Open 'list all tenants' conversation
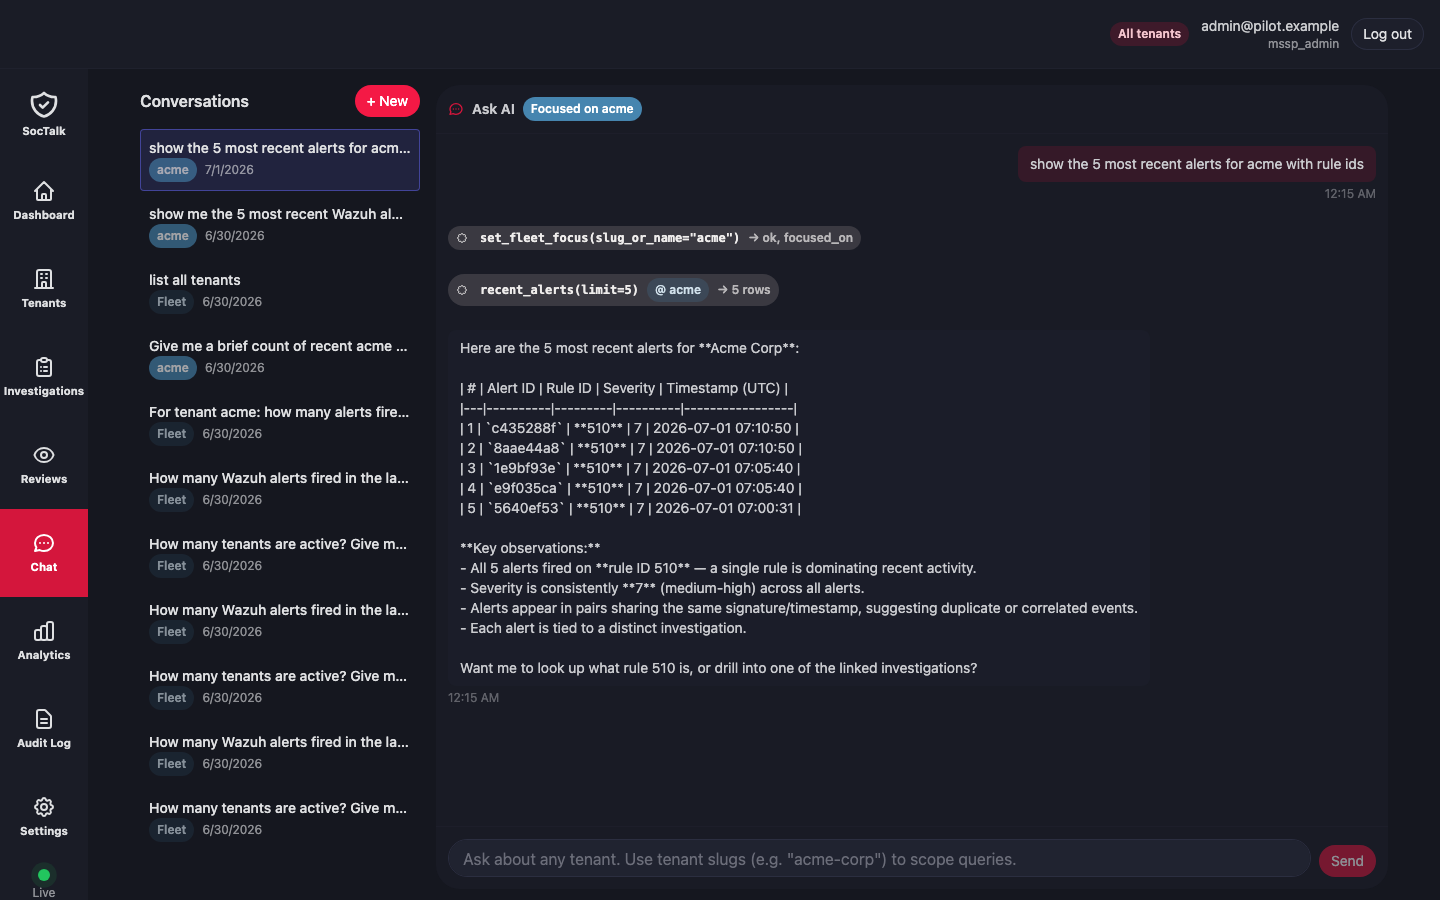This screenshot has height=900, width=1440. click(x=280, y=292)
